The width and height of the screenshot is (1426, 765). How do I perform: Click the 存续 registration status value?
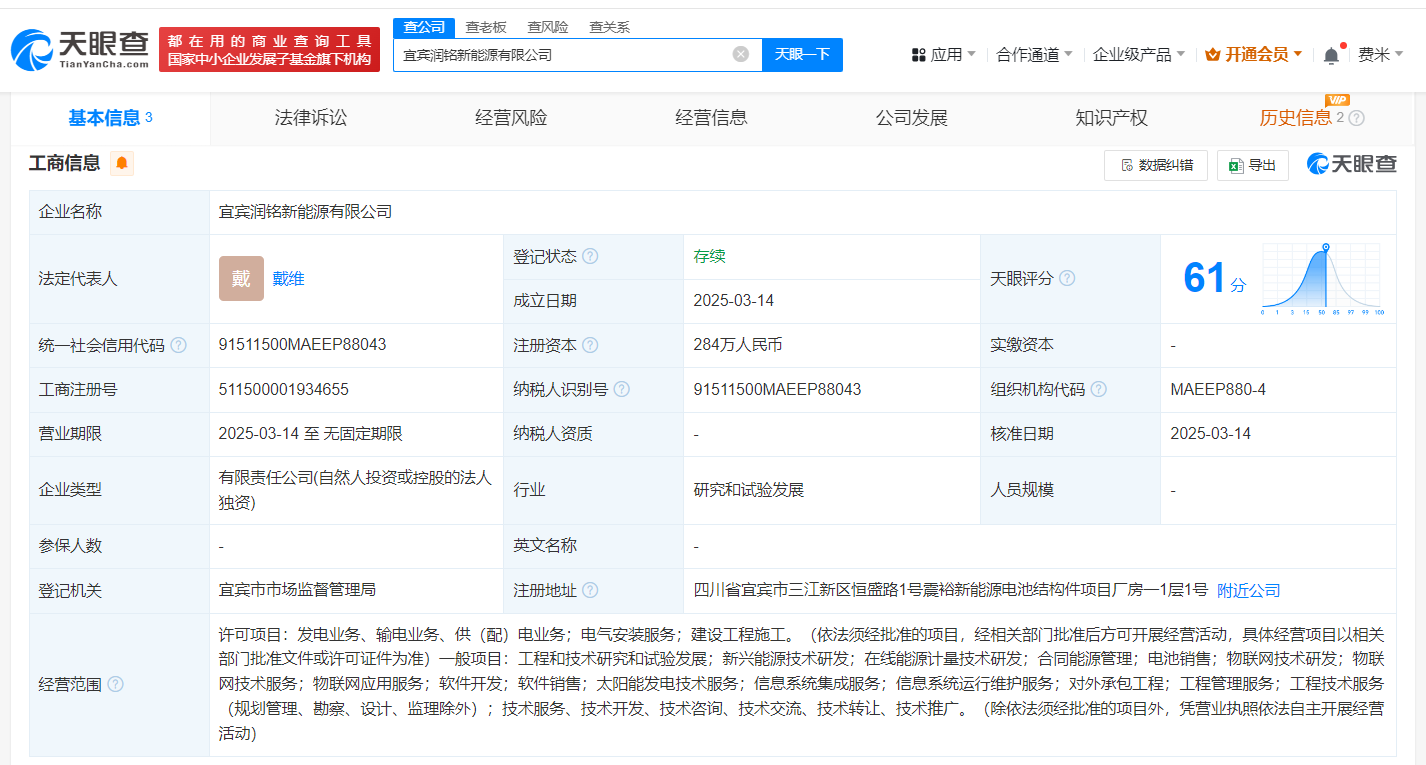pos(709,256)
